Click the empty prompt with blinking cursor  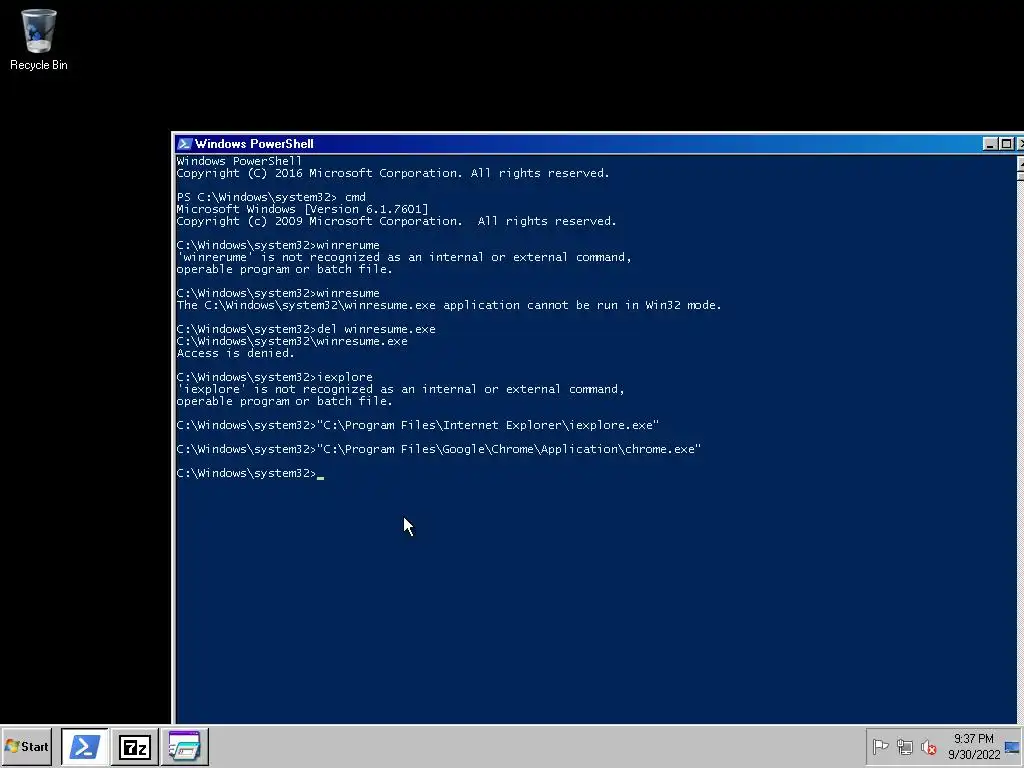[x=250, y=473]
